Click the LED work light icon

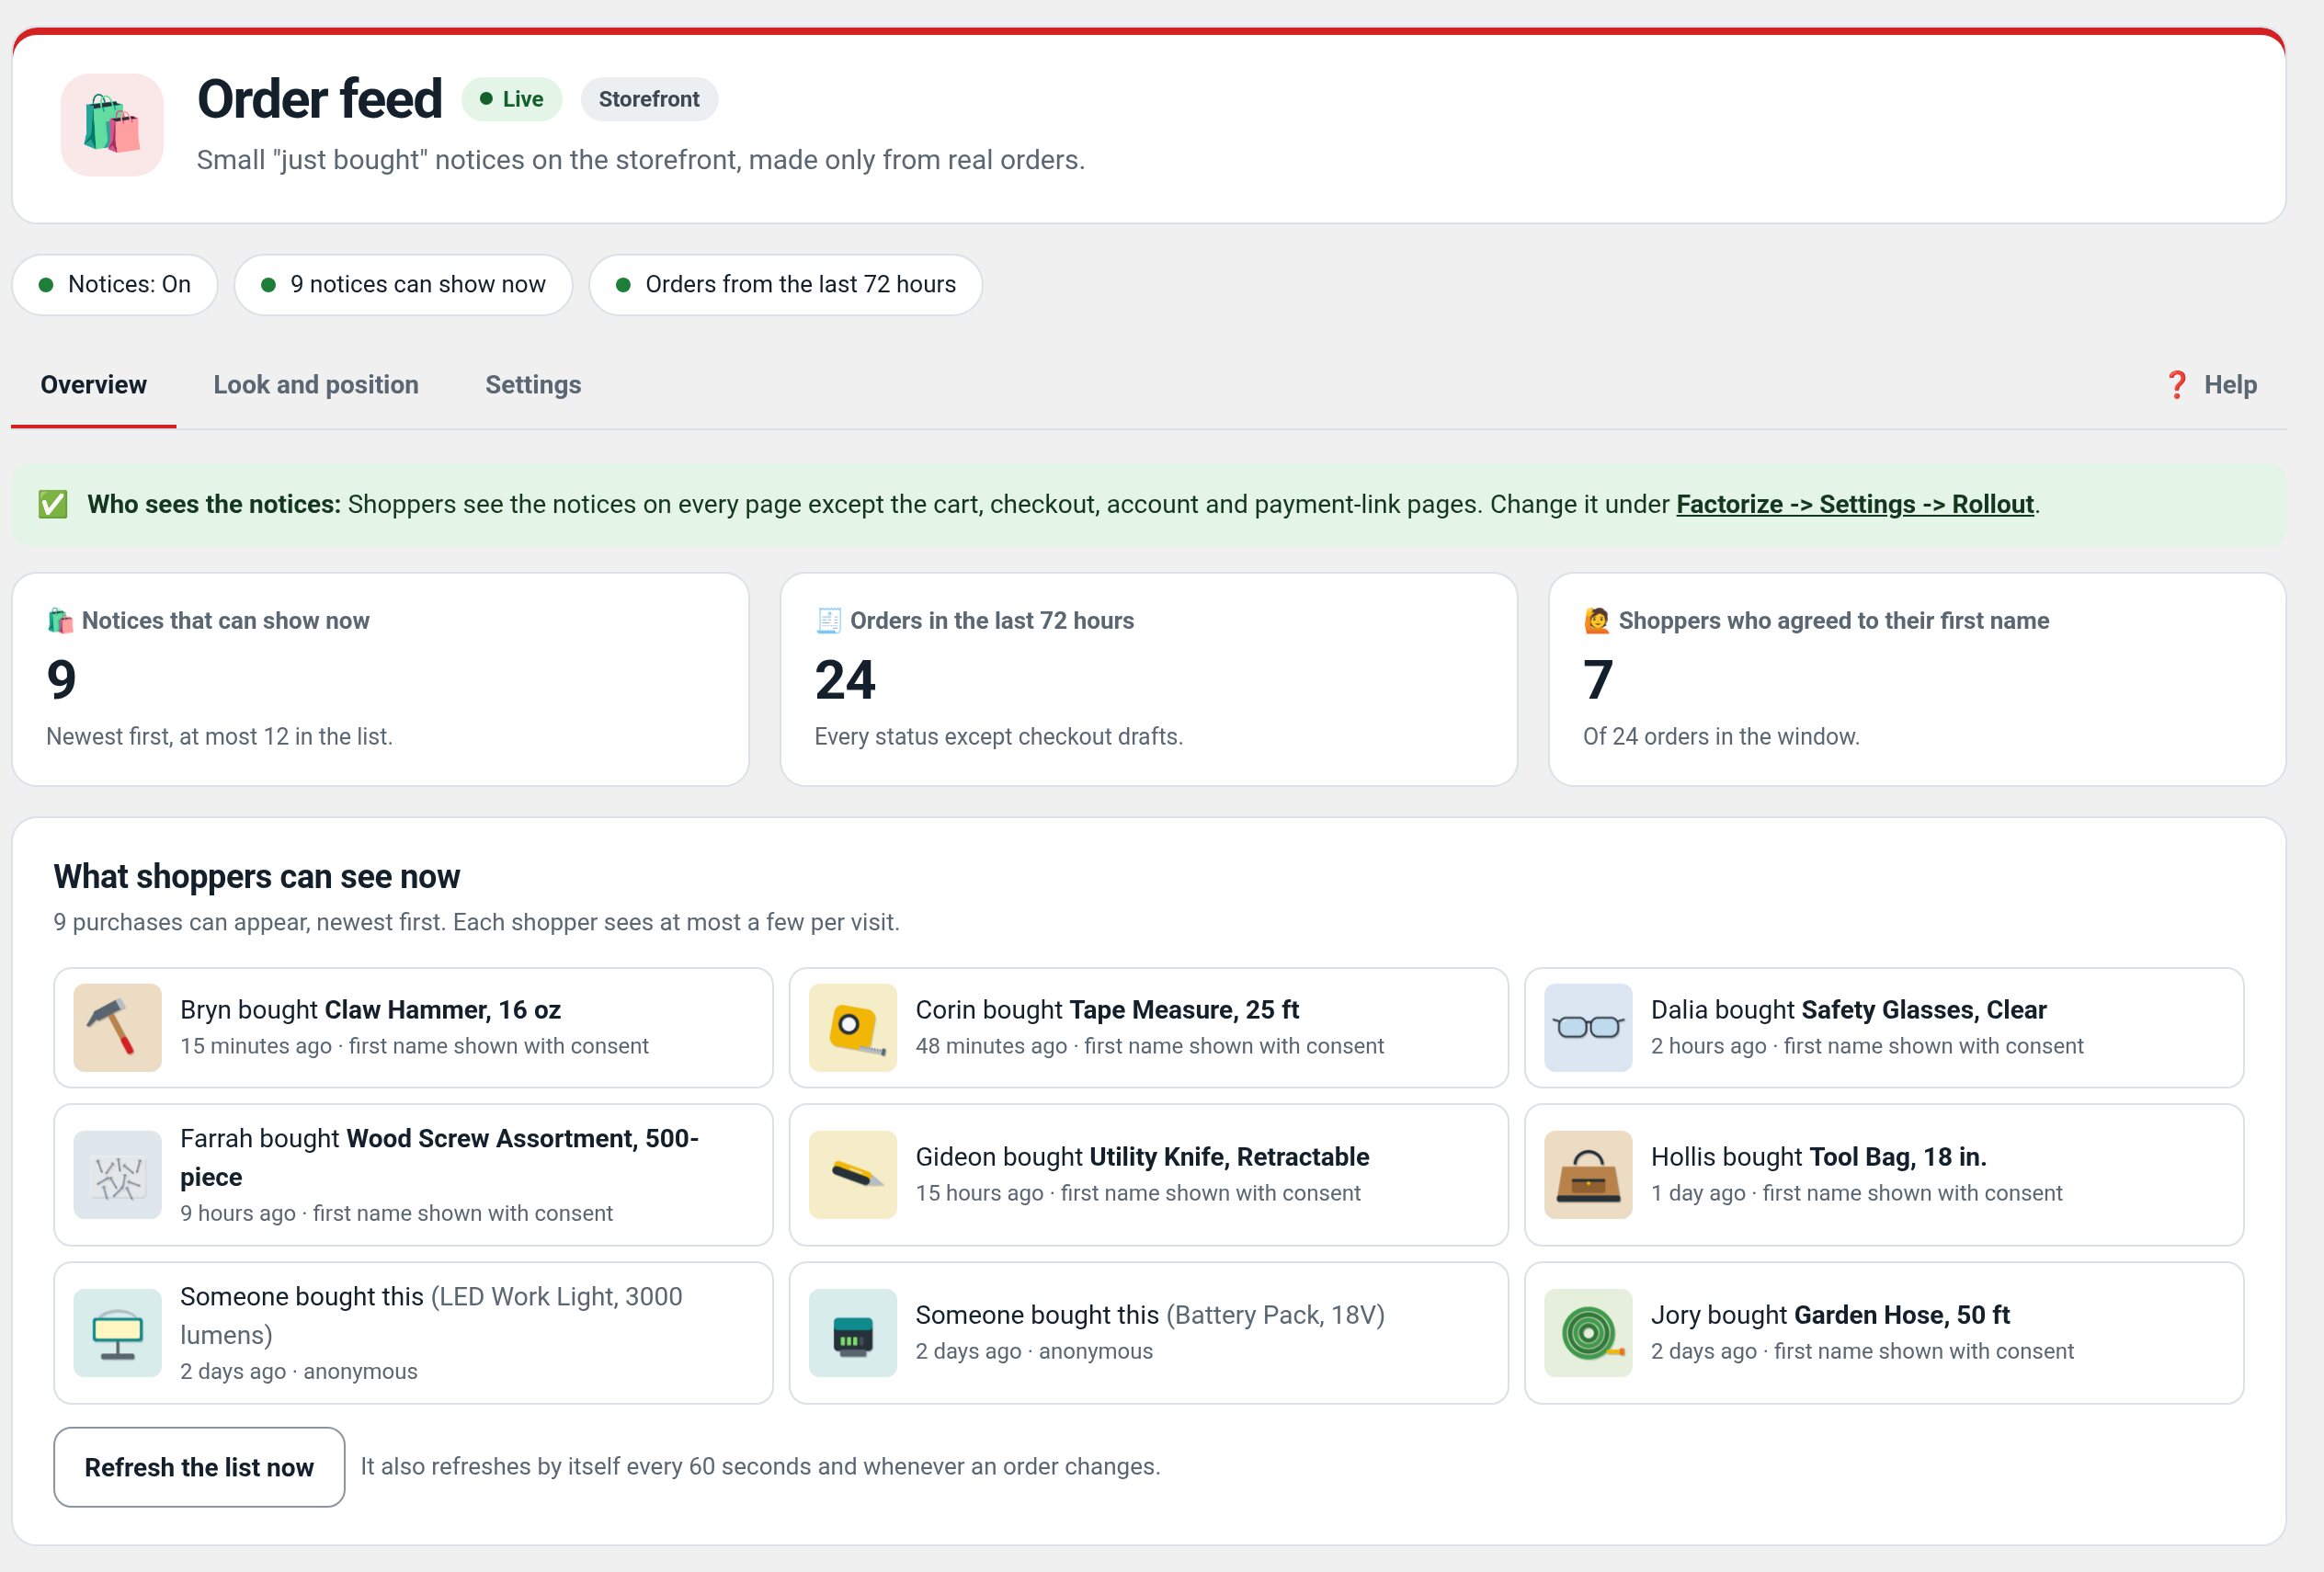coord(117,1333)
